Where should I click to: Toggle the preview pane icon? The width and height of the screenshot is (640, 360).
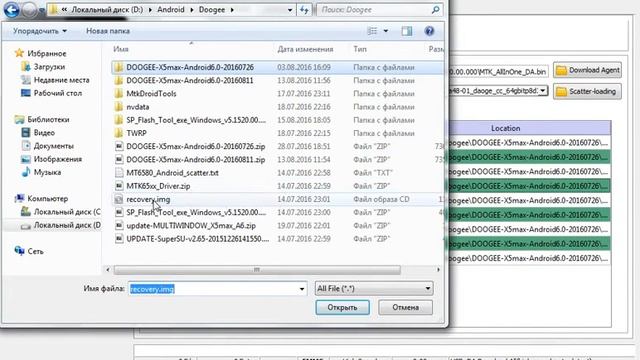coord(407,31)
